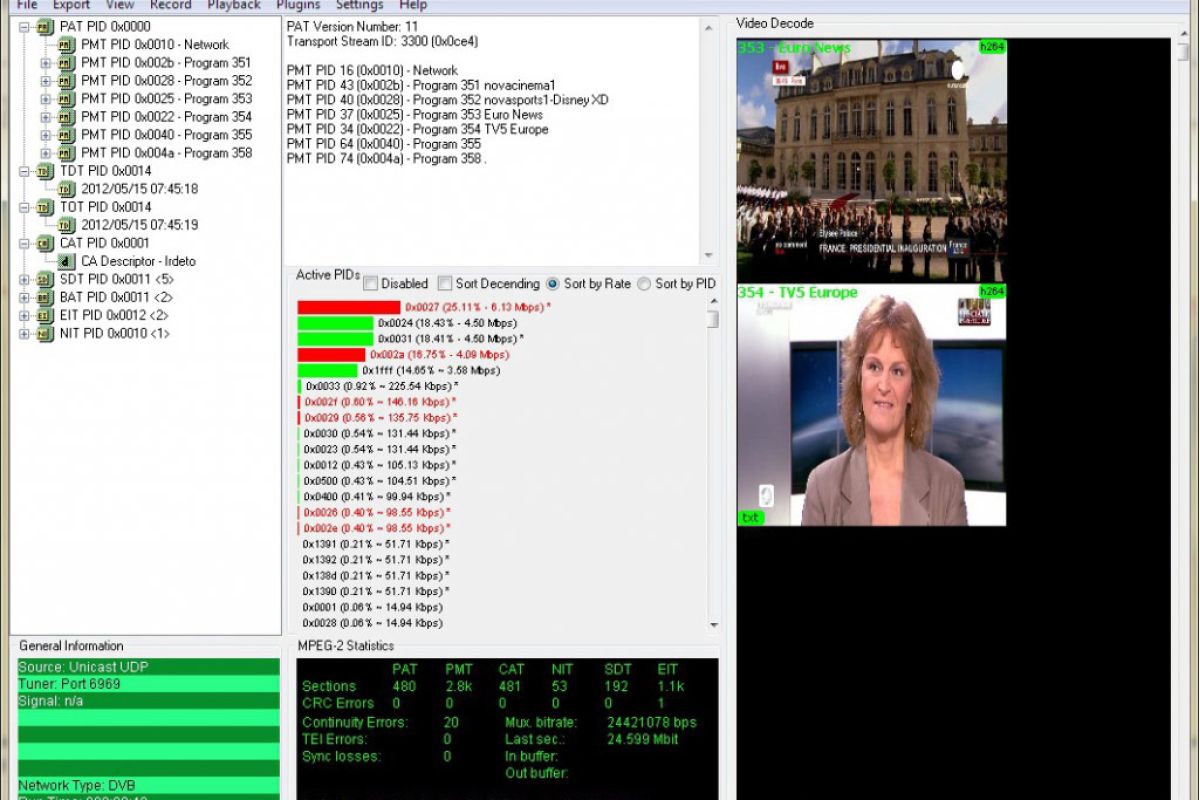Click the SDT PID 0x0011 table icon

(45, 279)
